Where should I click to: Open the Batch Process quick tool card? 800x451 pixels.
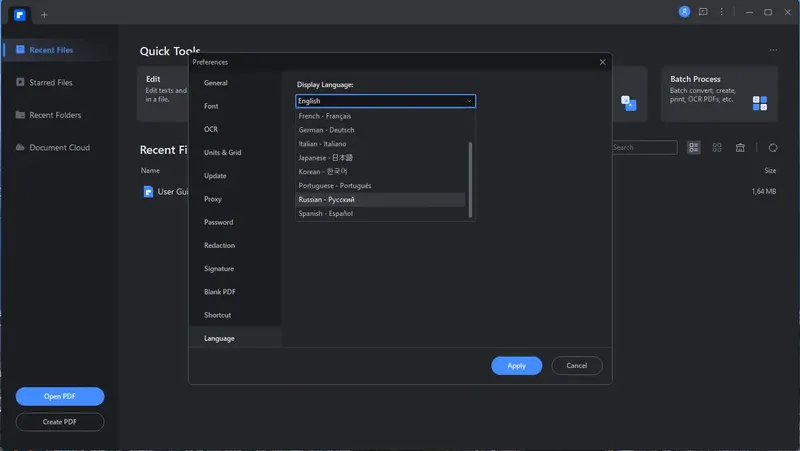click(719, 94)
